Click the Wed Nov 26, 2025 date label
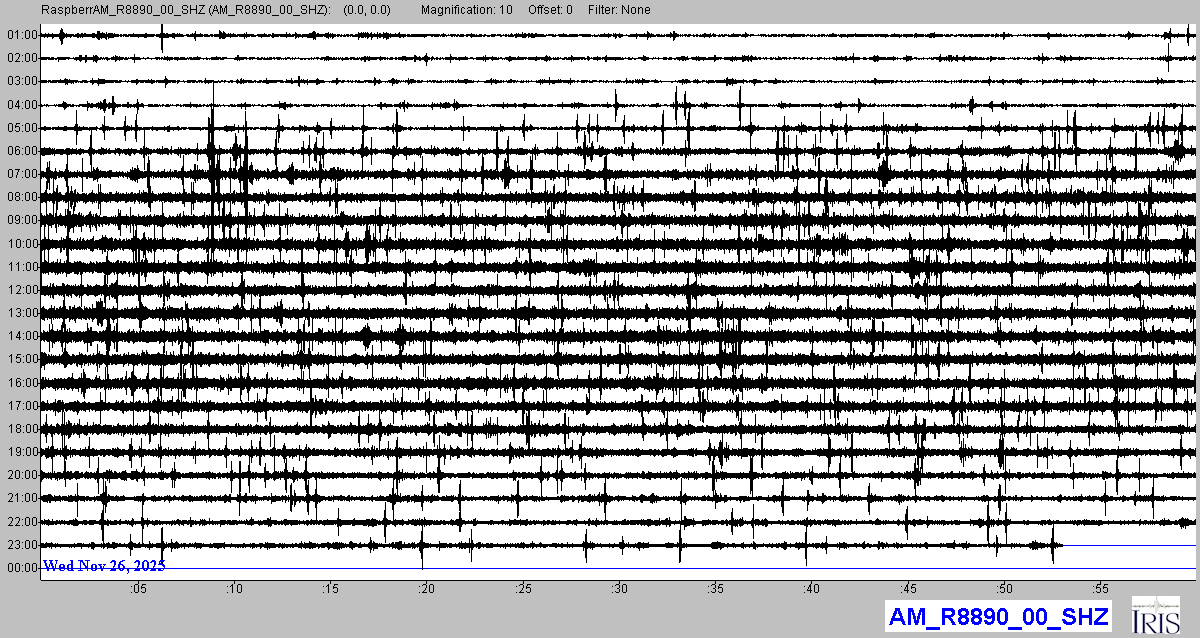This screenshot has height=638, width=1200. click(104, 566)
